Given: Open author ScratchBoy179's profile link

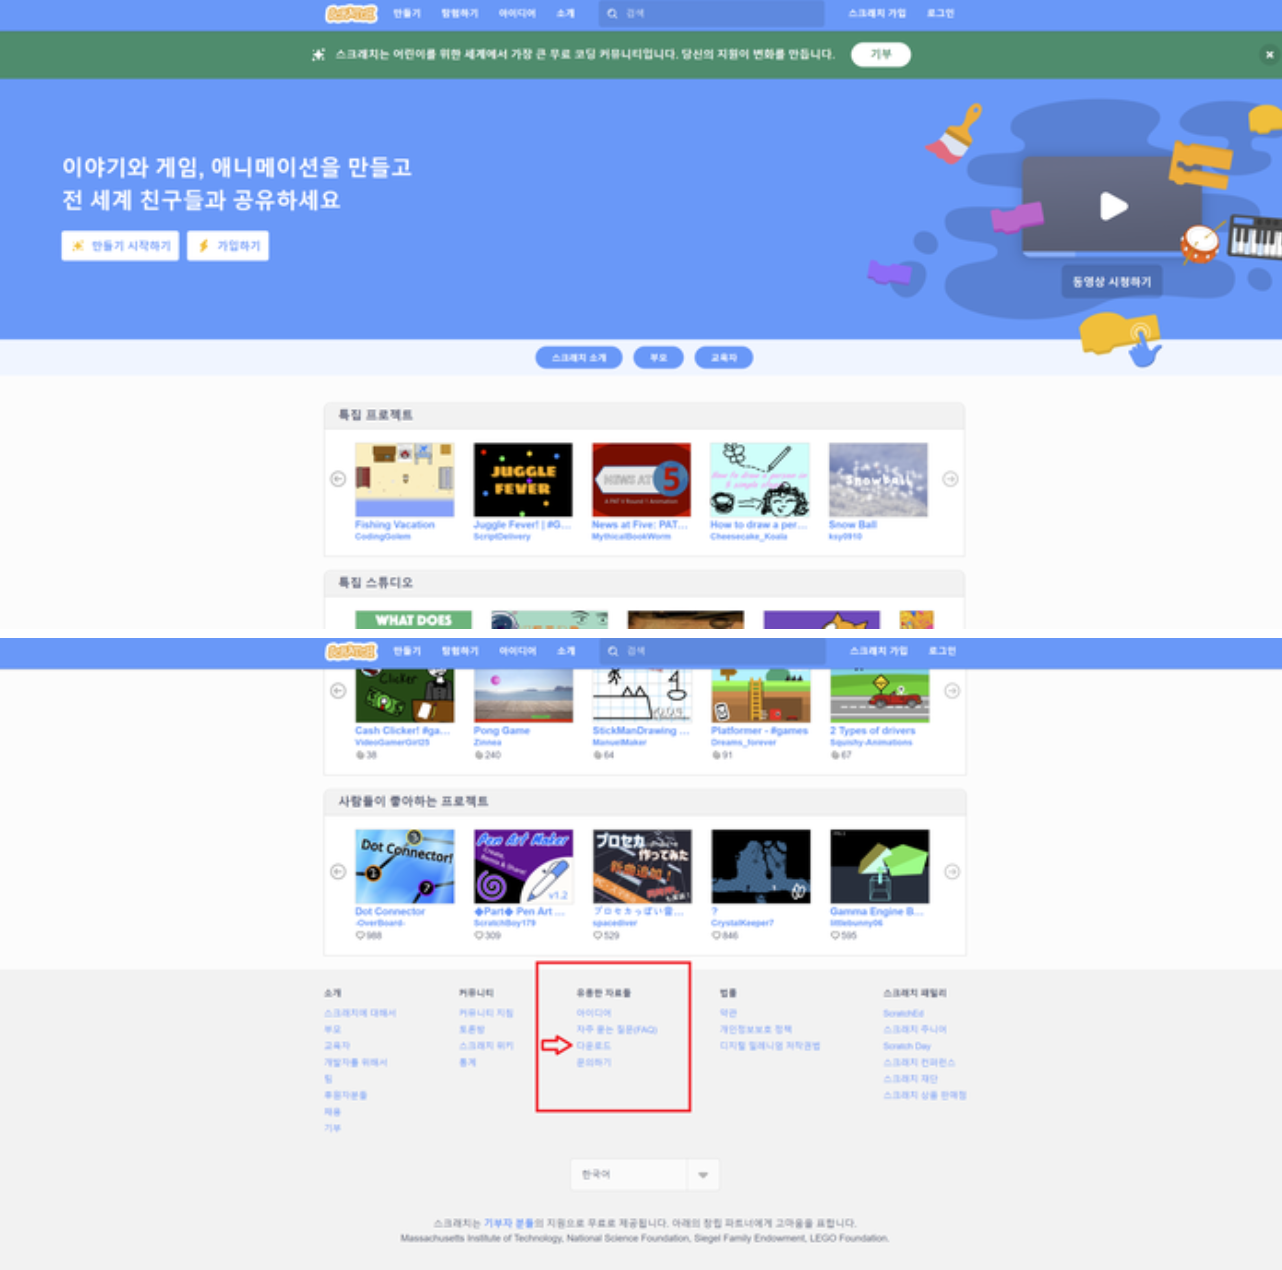Looking at the screenshot, I should (505, 923).
